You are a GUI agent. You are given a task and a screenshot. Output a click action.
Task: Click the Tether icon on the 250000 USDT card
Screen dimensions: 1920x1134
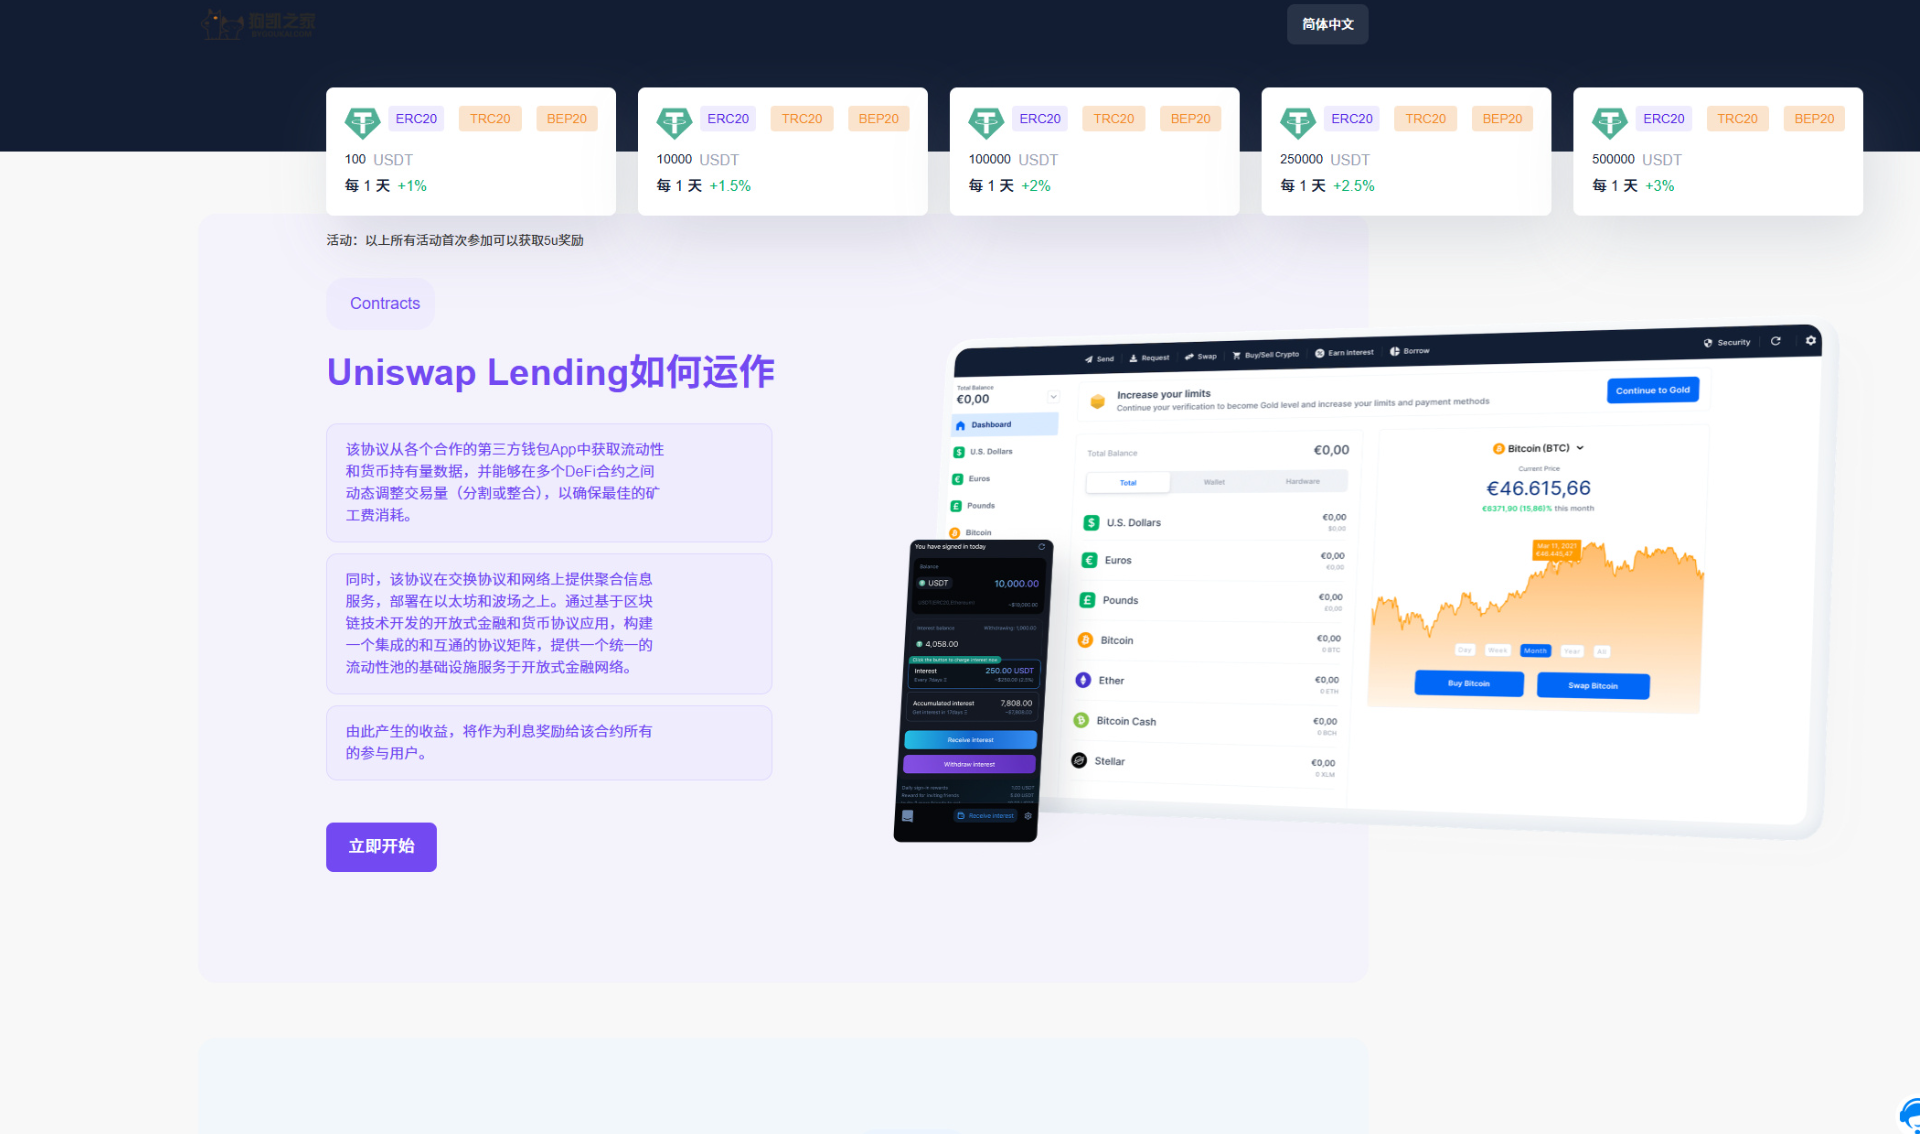1298,122
